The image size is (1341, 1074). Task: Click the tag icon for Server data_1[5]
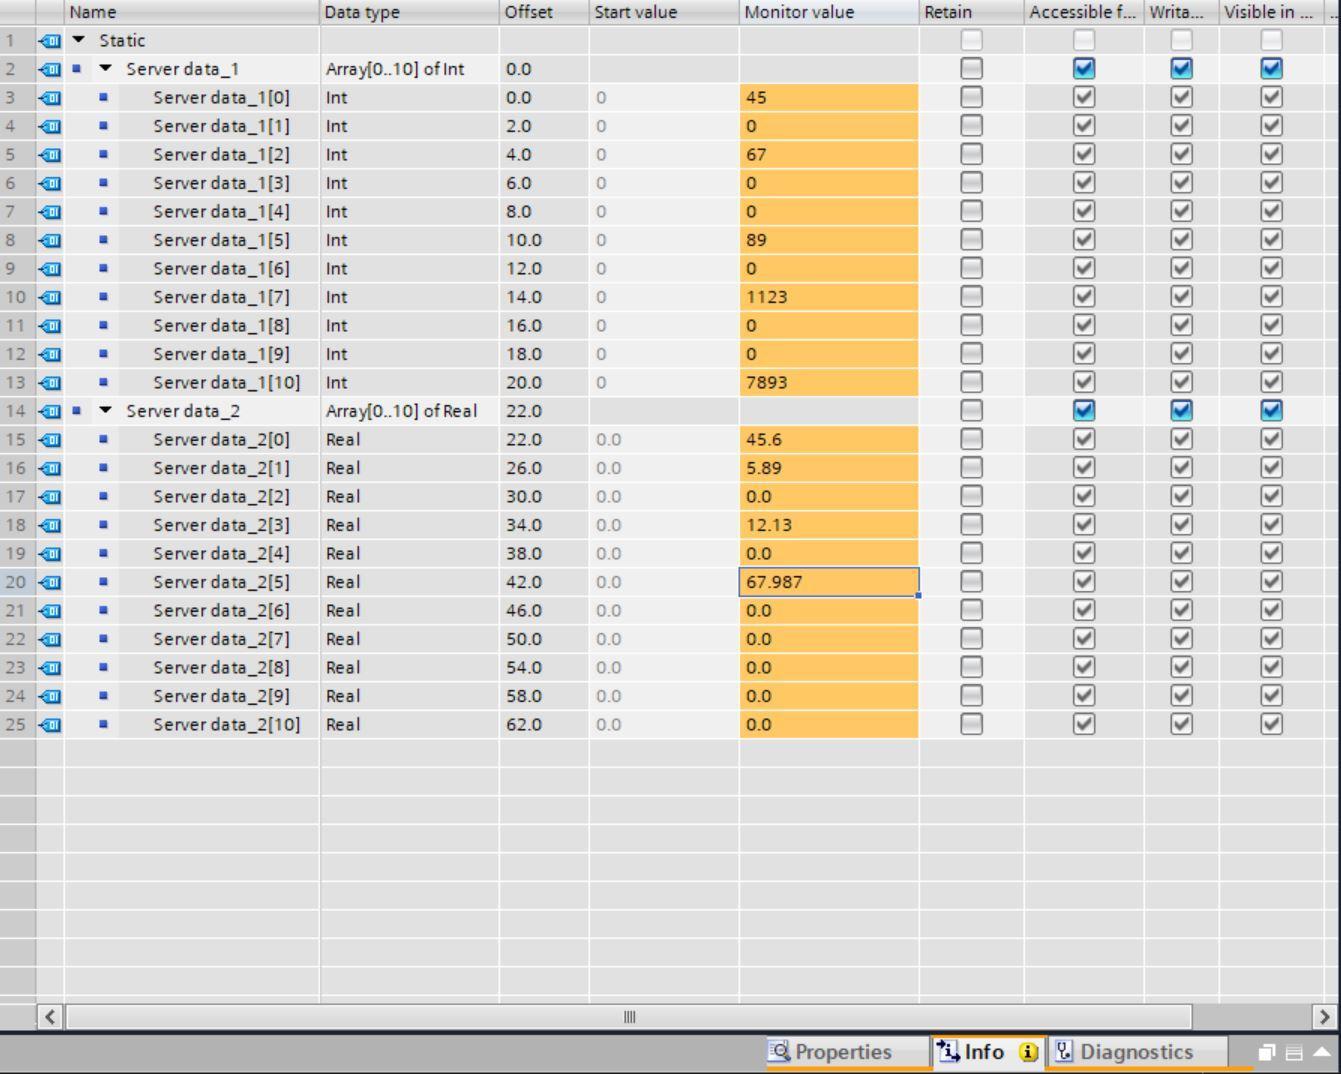click(49, 240)
